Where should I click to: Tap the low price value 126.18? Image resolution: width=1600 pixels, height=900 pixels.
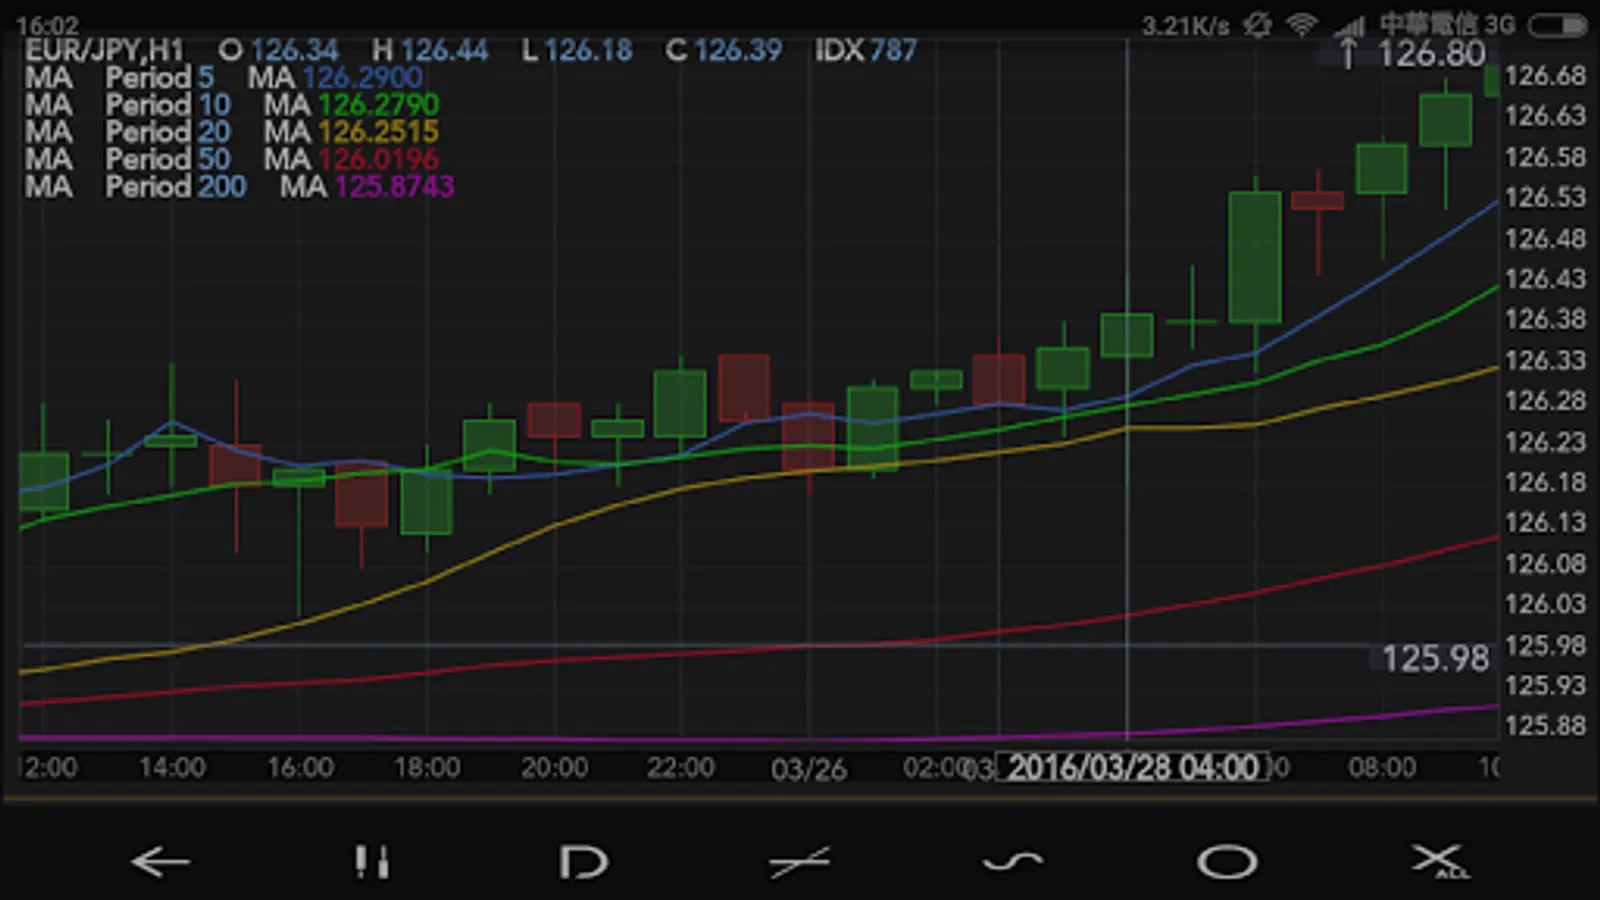[588, 50]
